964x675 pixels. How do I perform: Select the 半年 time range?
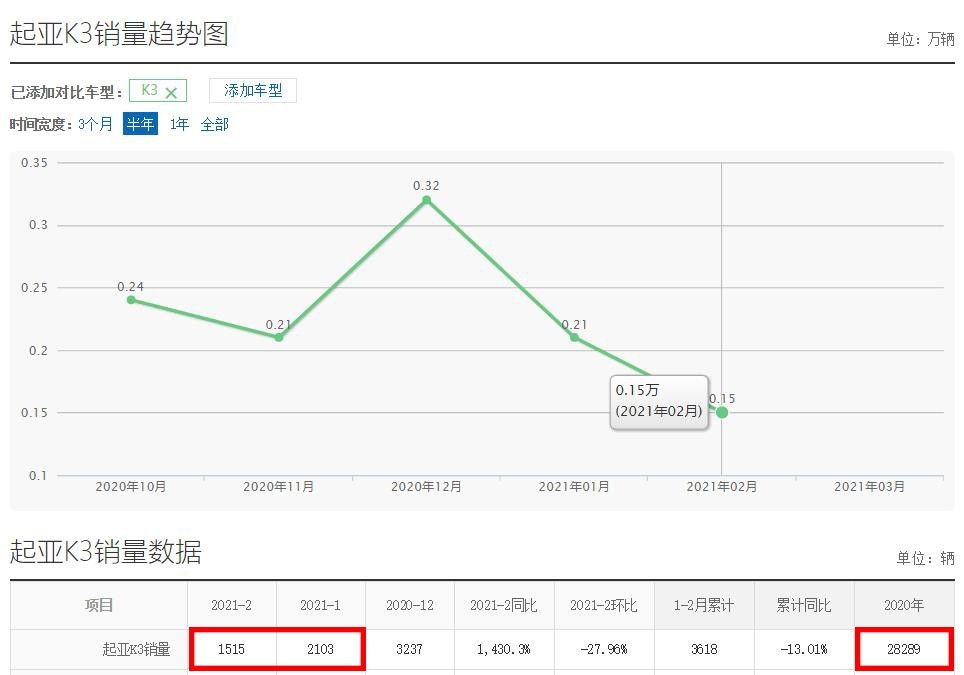pyautogui.click(x=140, y=124)
